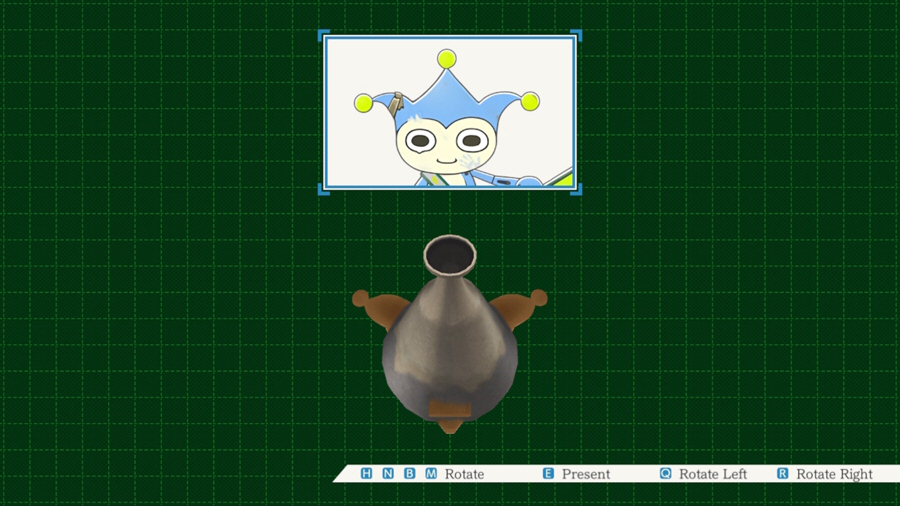Click the Rotate label text

pos(464,474)
